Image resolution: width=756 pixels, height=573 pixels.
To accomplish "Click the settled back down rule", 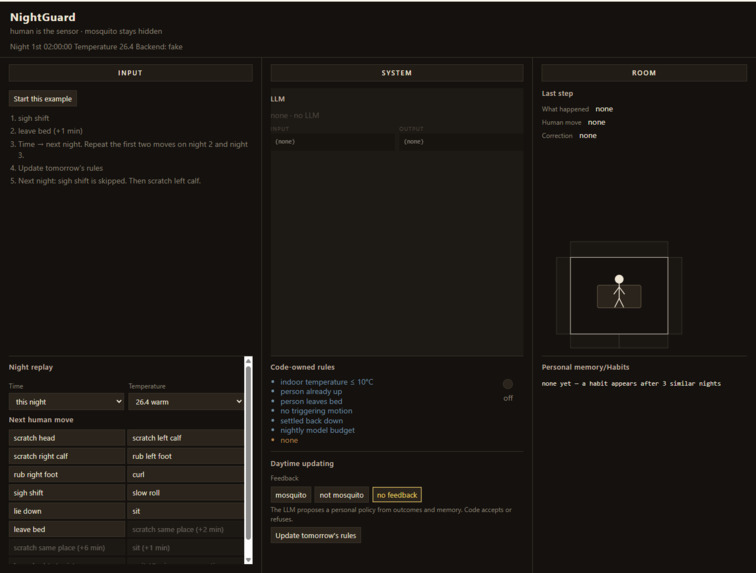I will (311, 421).
